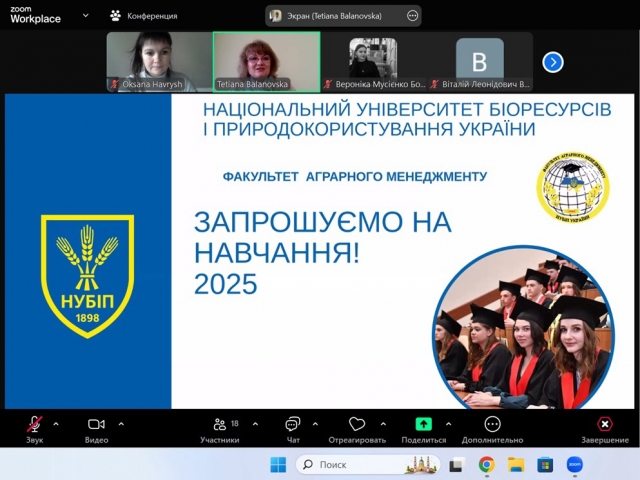Click the 'ФАКУЛЬТЕТ АГРАРНОГО МЕНЕДЖМЕНТУ' text
640x480 pixels.
[355, 177]
